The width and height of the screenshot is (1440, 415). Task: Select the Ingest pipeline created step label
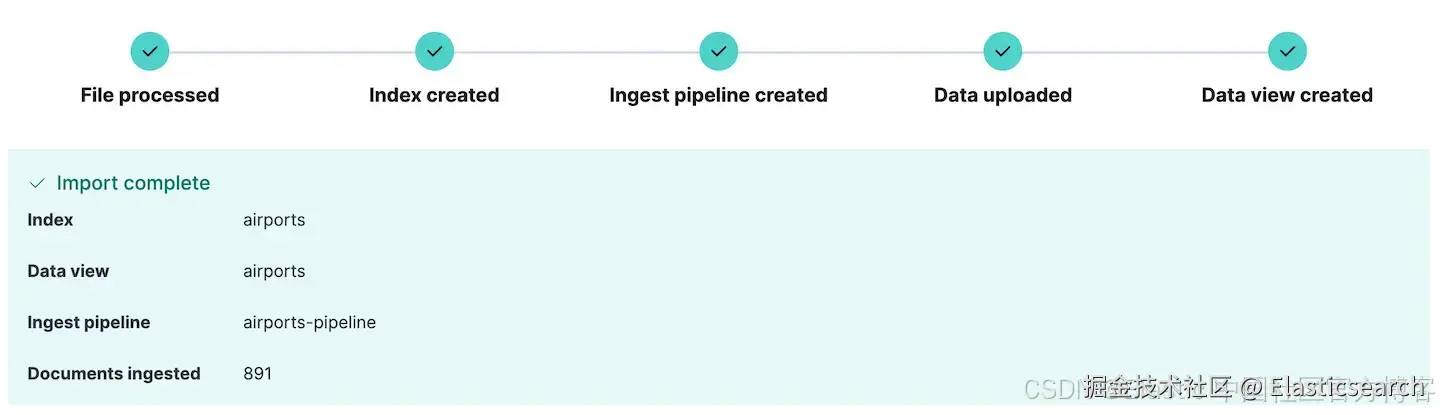click(718, 95)
